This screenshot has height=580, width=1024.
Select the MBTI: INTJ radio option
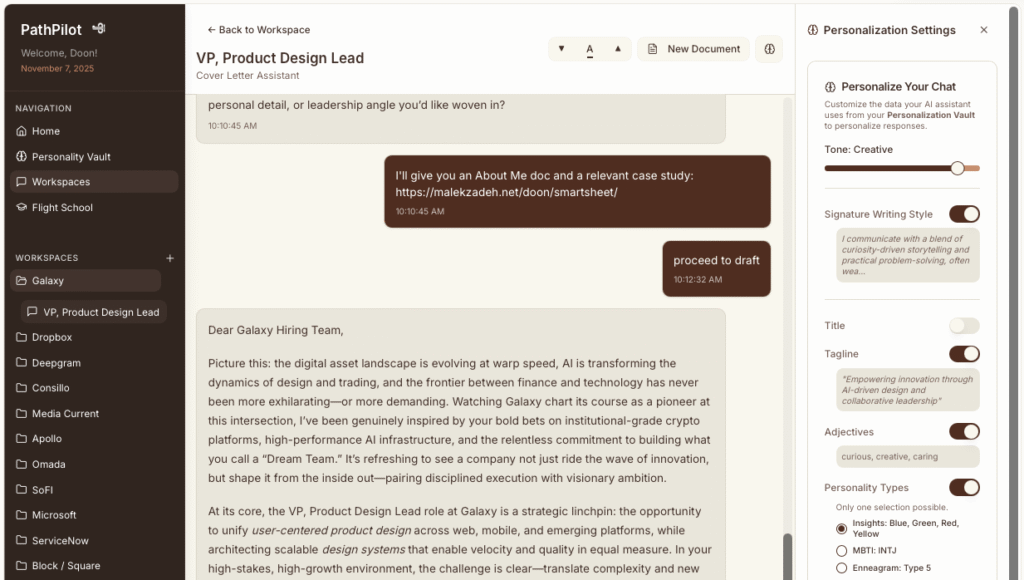point(842,550)
